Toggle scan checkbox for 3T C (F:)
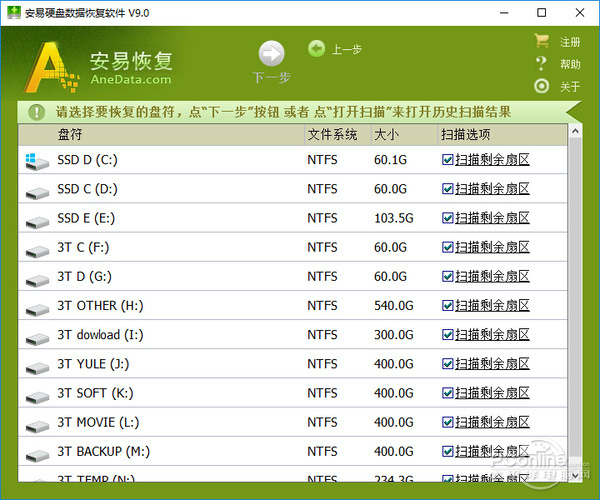This screenshot has width=600, height=500. point(447,247)
